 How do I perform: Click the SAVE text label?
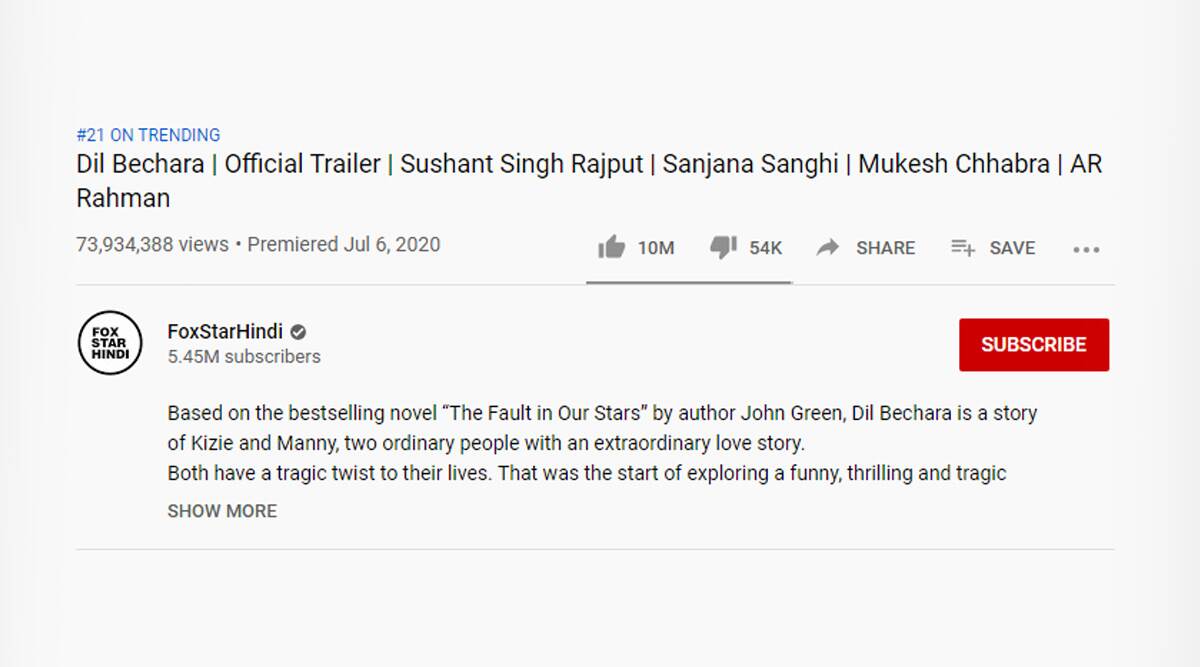[x=1012, y=248]
